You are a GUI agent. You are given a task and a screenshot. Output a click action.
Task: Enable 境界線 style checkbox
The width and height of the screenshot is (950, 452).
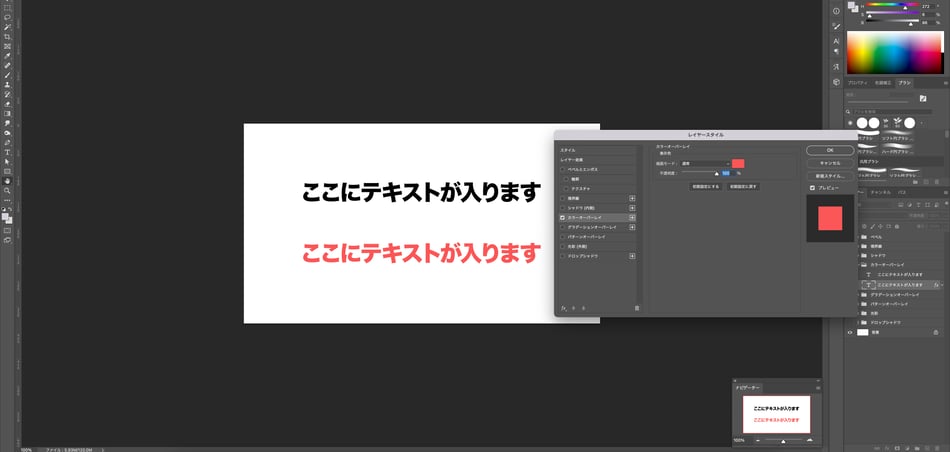pyautogui.click(x=562, y=198)
